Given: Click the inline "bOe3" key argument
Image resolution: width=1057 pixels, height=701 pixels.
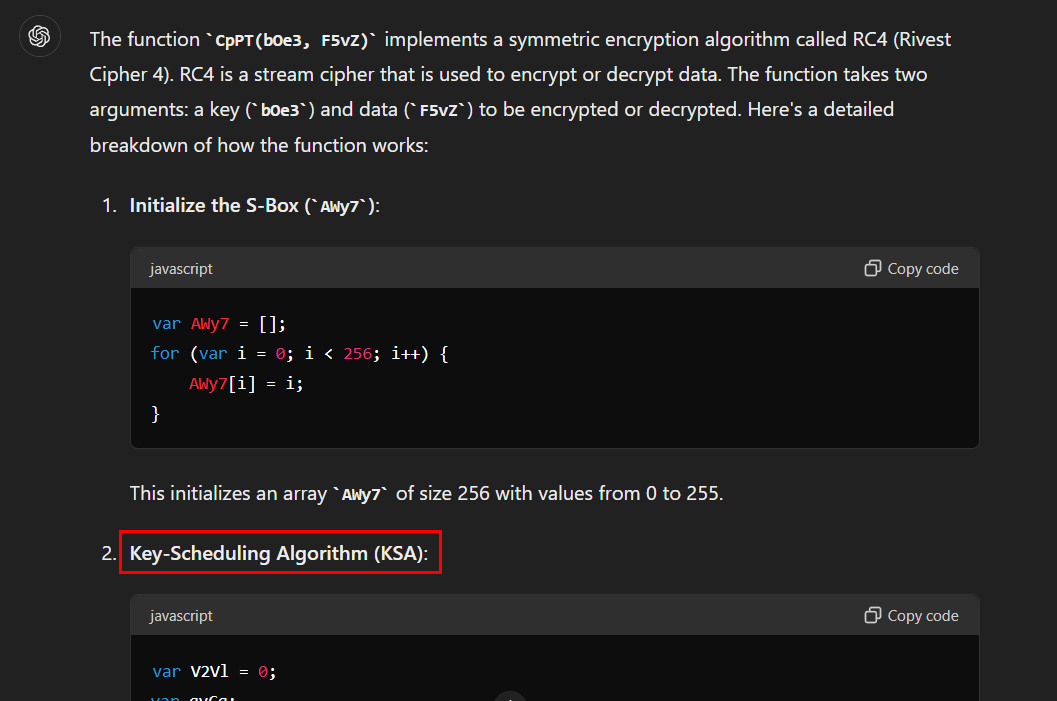Looking at the screenshot, I should (x=276, y=109).
